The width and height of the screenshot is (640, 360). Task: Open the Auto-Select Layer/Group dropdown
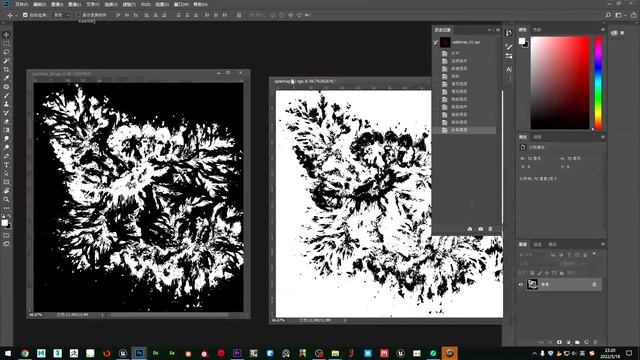[62, 15]
